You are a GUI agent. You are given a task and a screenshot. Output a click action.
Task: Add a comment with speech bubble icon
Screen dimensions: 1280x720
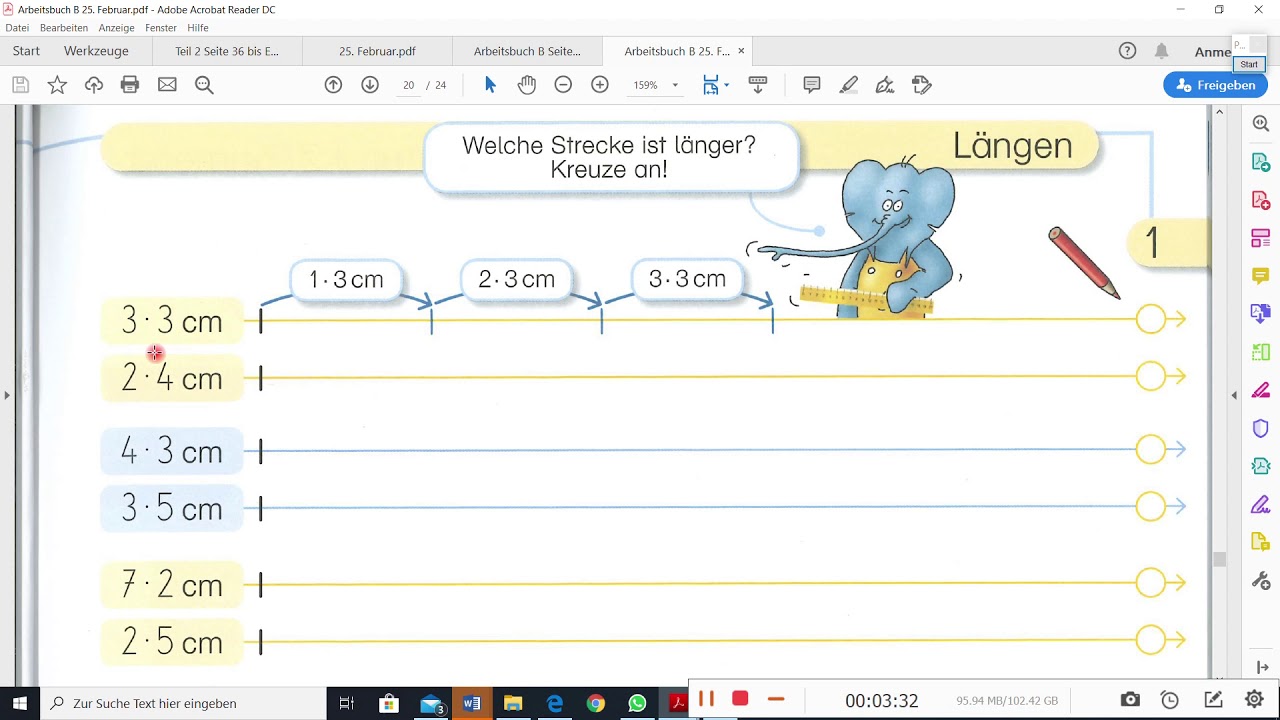pos(812,85)
